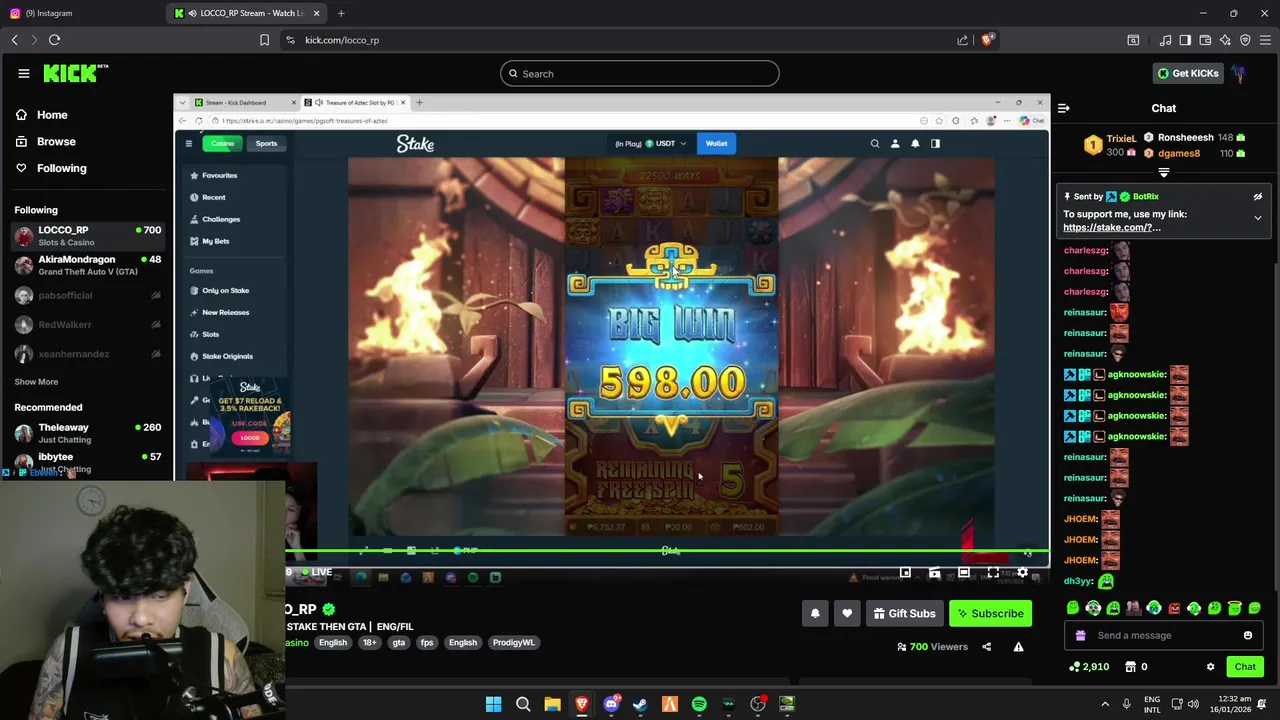Open Brave tab search dropdown

click(1133, 40)
